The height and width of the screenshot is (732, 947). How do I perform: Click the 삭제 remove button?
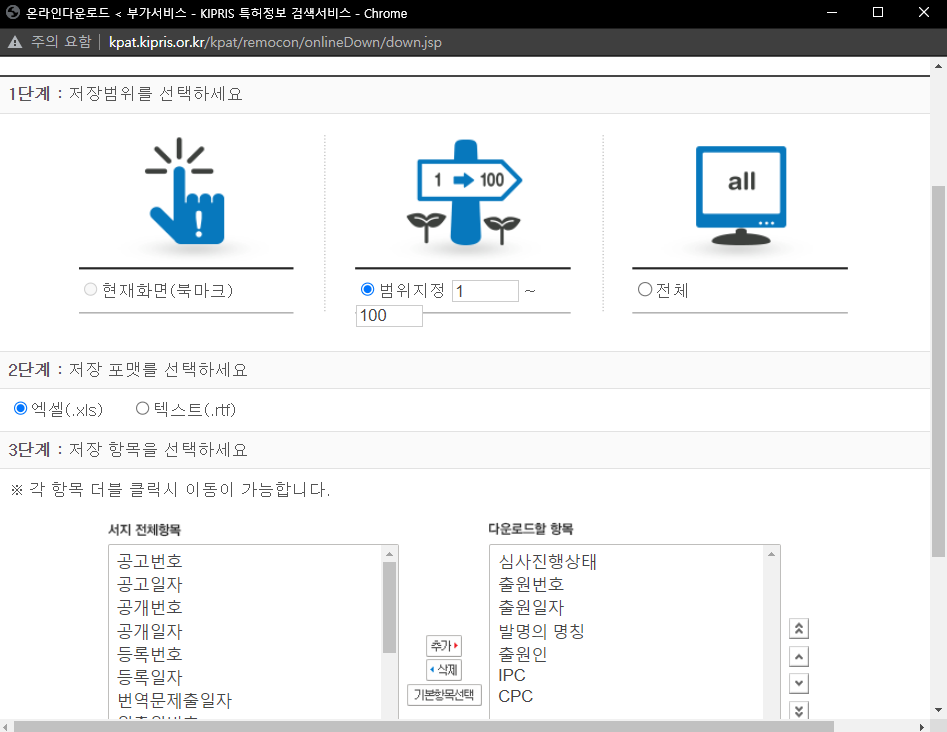click(444, 670)
